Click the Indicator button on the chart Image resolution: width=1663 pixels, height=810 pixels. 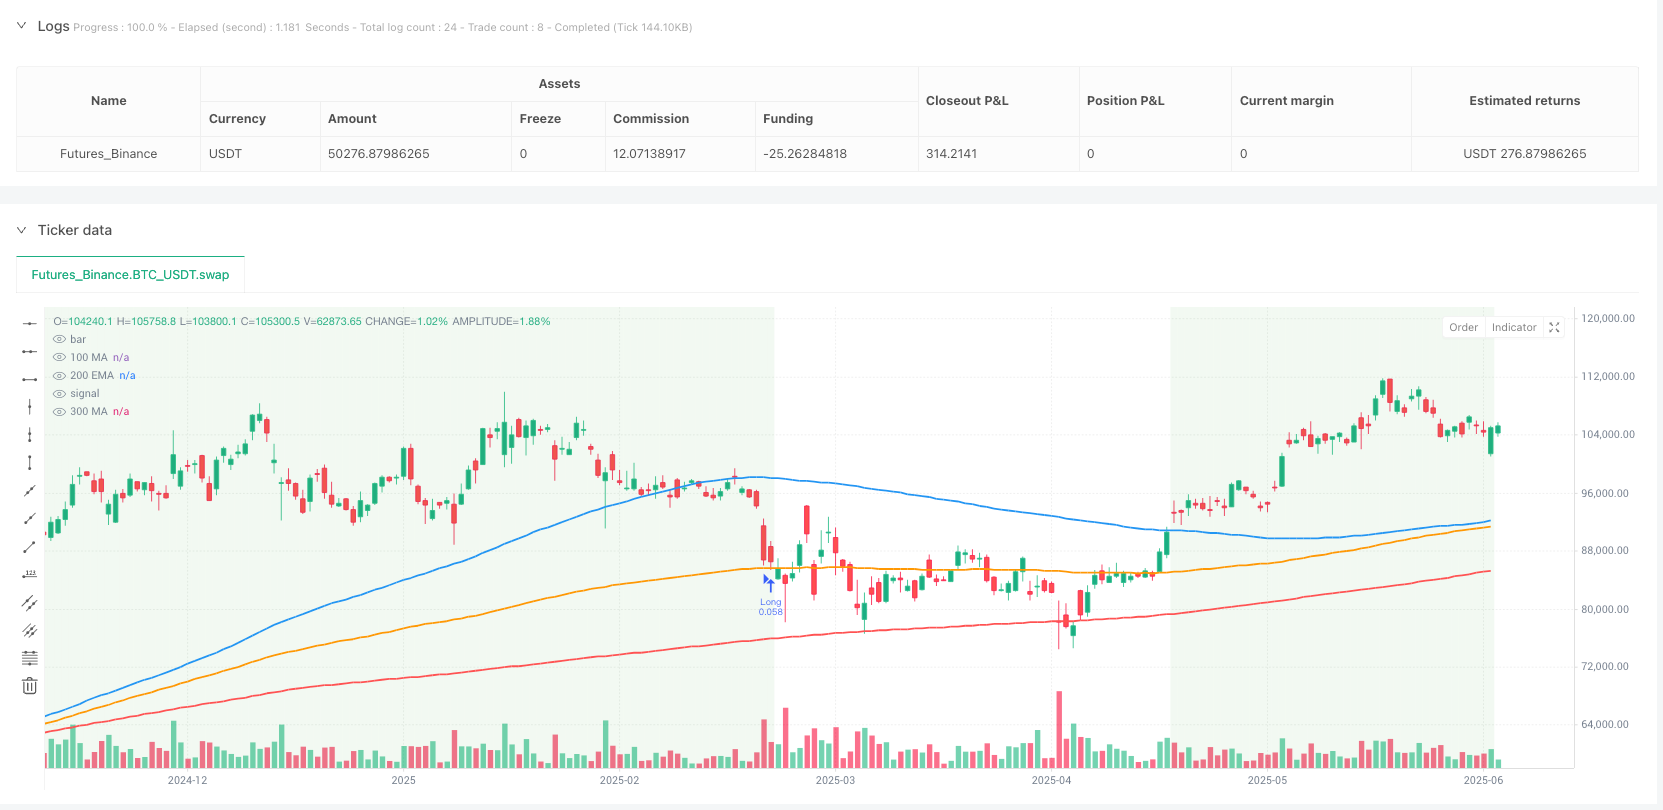pos(1514,327)
